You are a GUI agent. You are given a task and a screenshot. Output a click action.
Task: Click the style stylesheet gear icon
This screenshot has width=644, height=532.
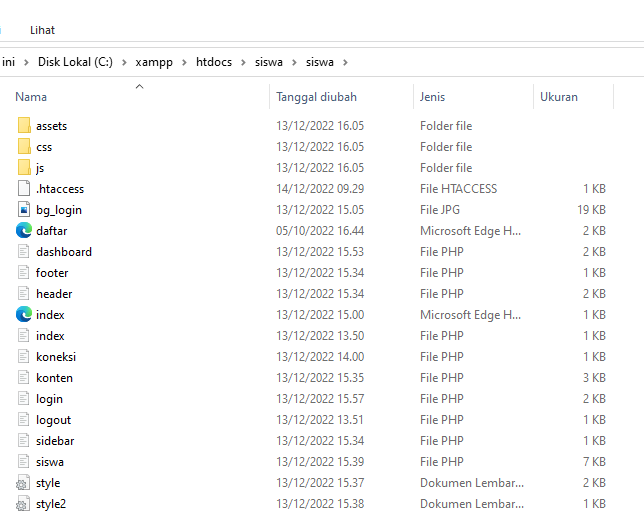point(23,482)
